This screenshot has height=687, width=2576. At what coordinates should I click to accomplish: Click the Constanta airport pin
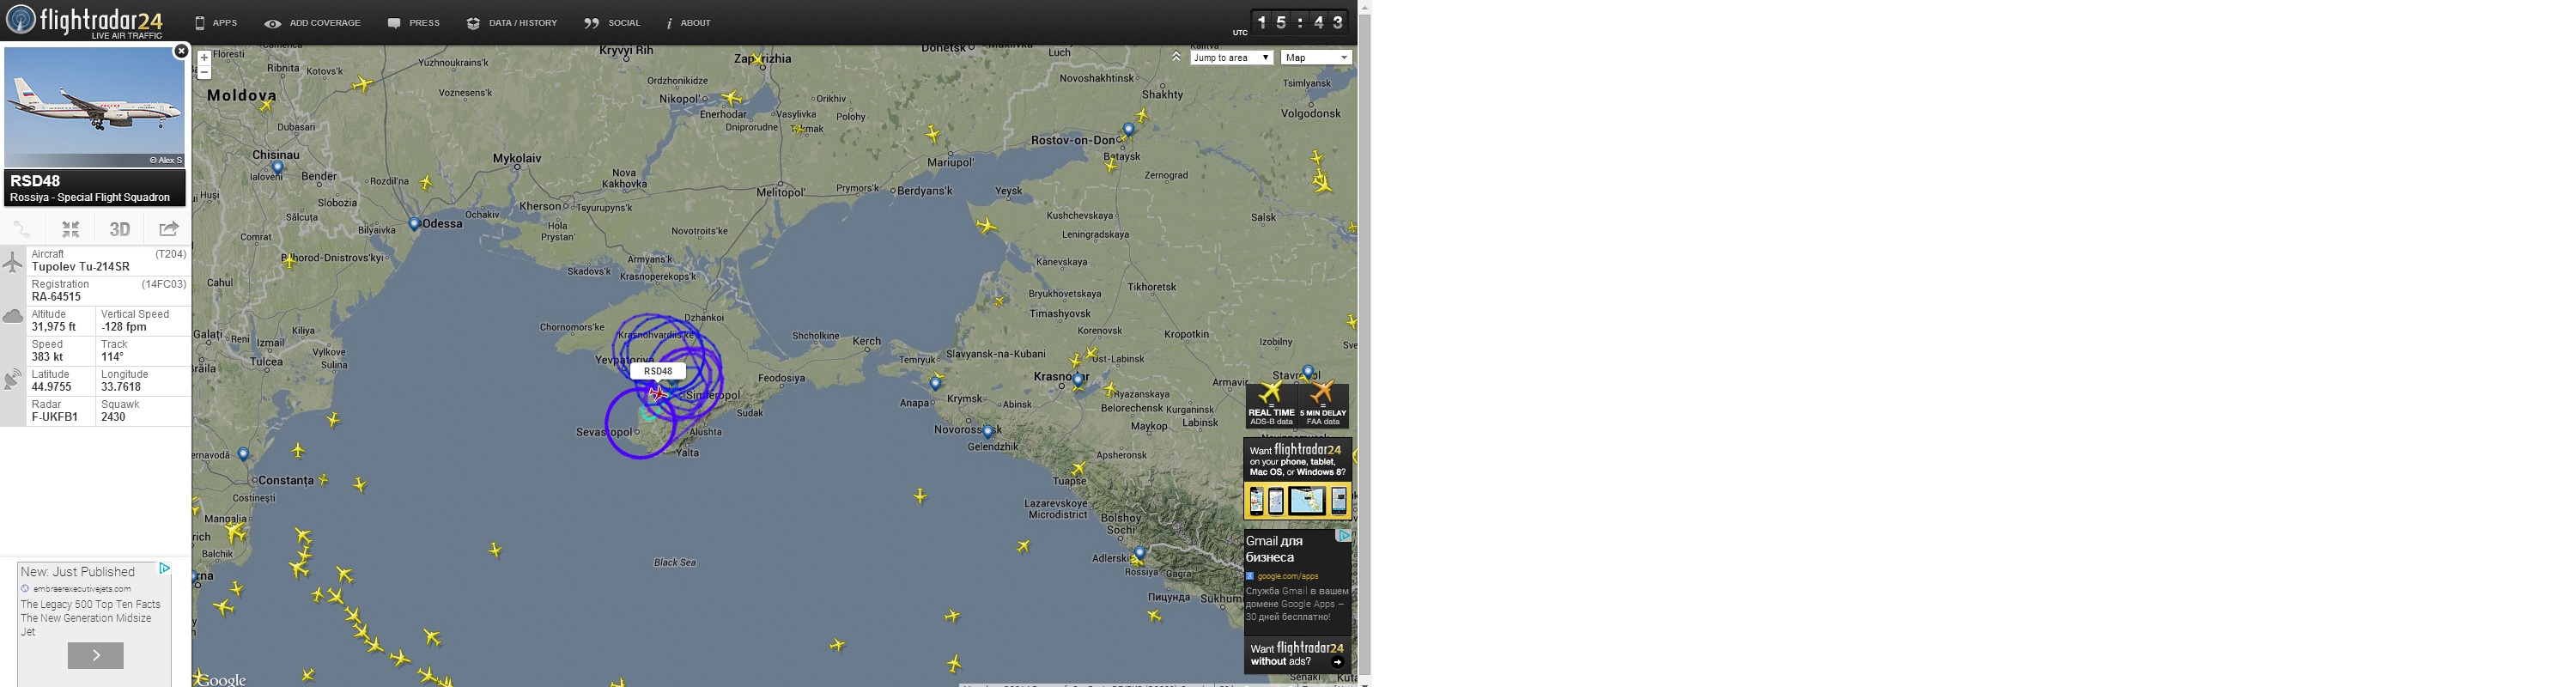tap(243, 455)
